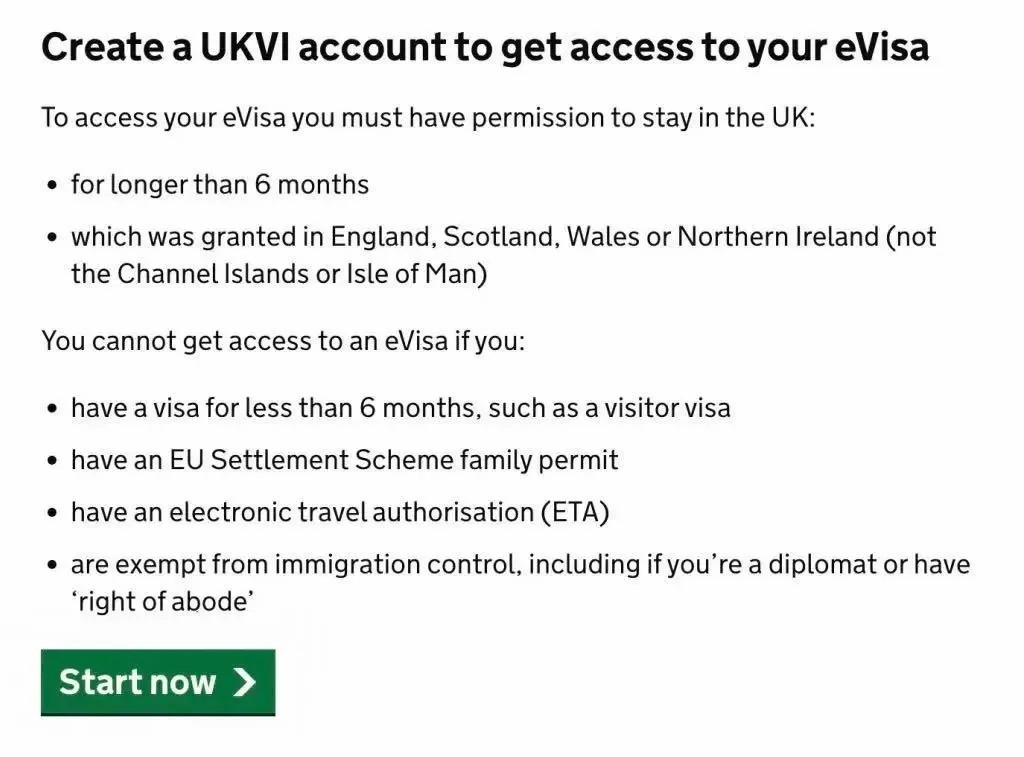
Task: Click the (ETA) abbreviation text
Action: pos(575,512)
